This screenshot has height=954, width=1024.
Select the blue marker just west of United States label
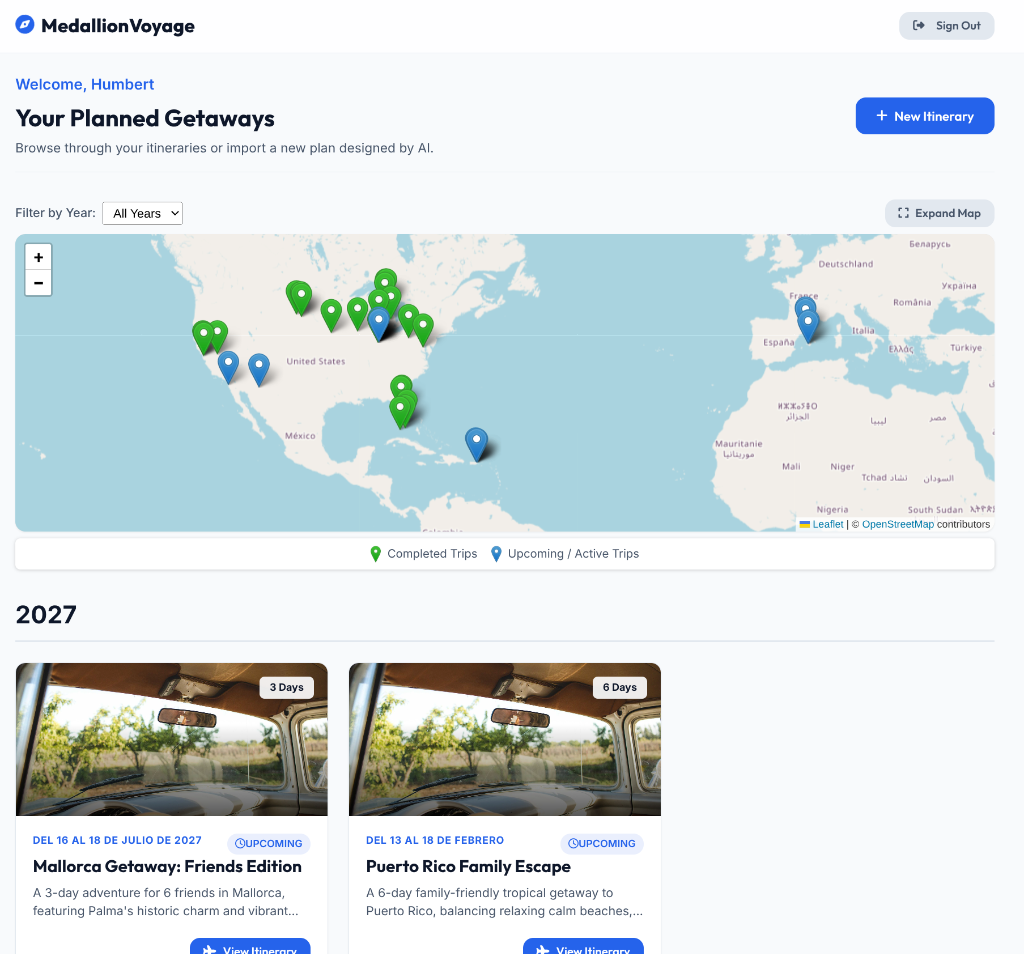tap(259, 370)
